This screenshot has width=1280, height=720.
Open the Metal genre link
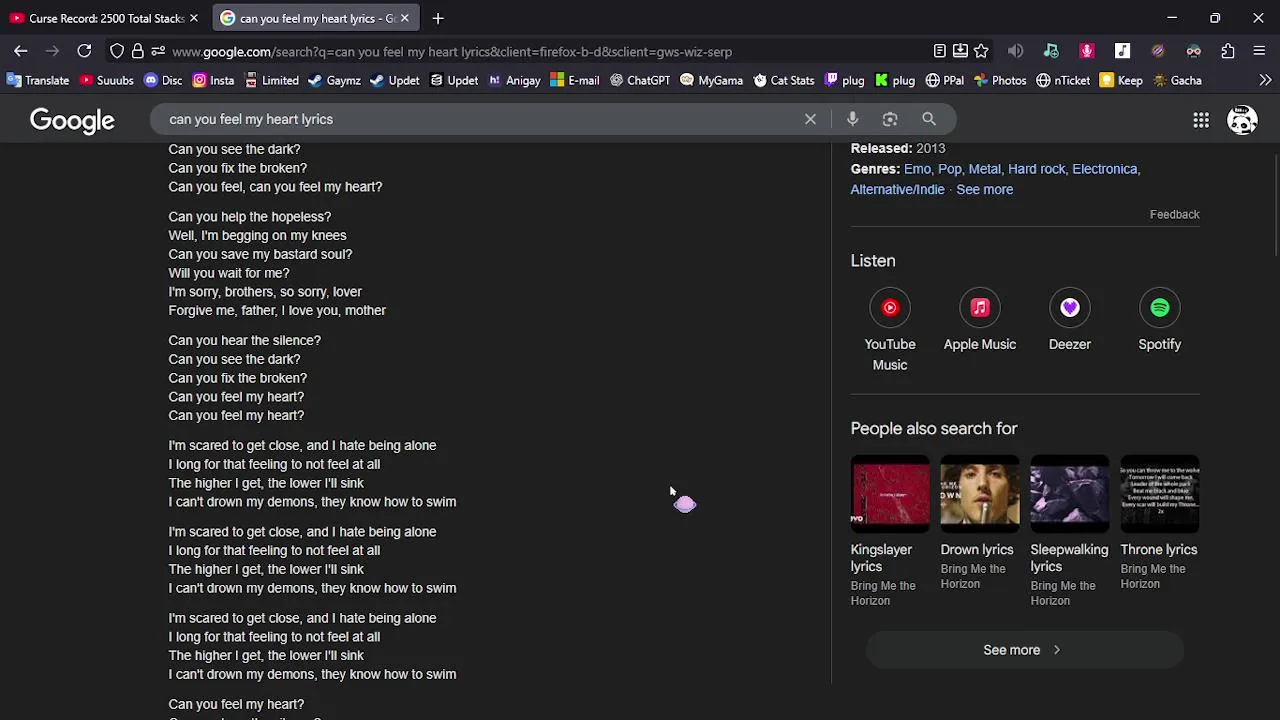984,169
